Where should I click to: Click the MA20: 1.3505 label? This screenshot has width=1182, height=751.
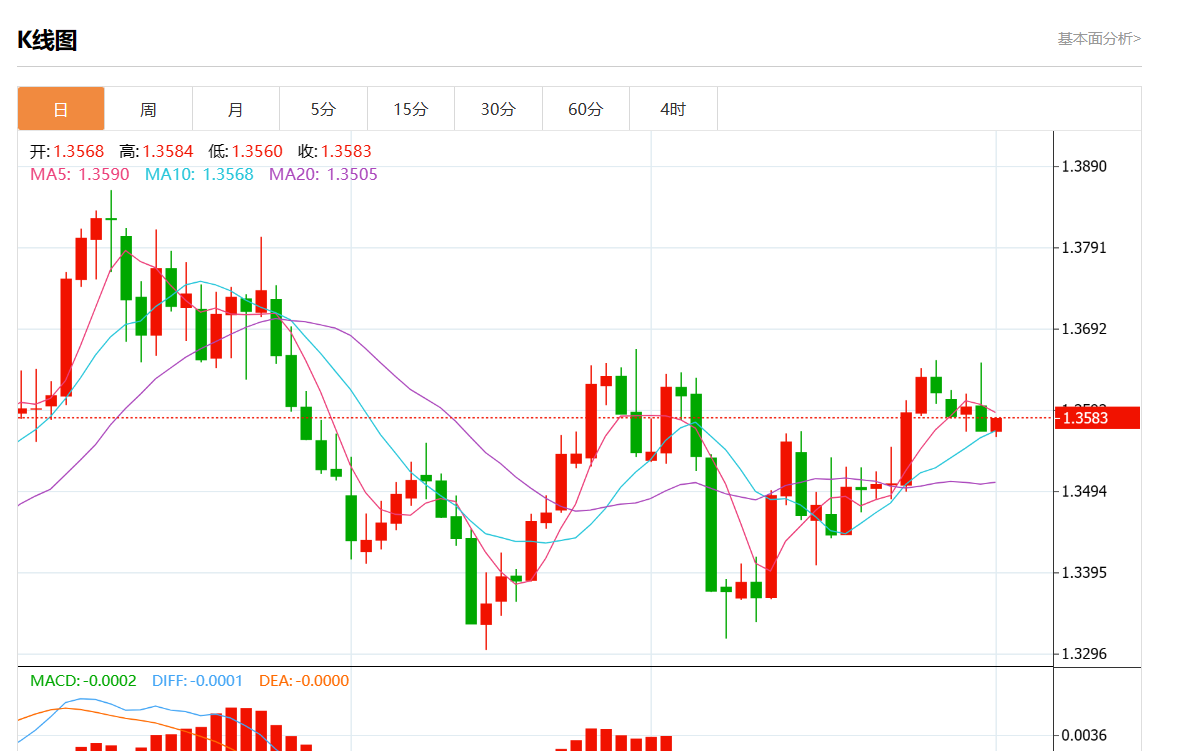click(323, 174)
